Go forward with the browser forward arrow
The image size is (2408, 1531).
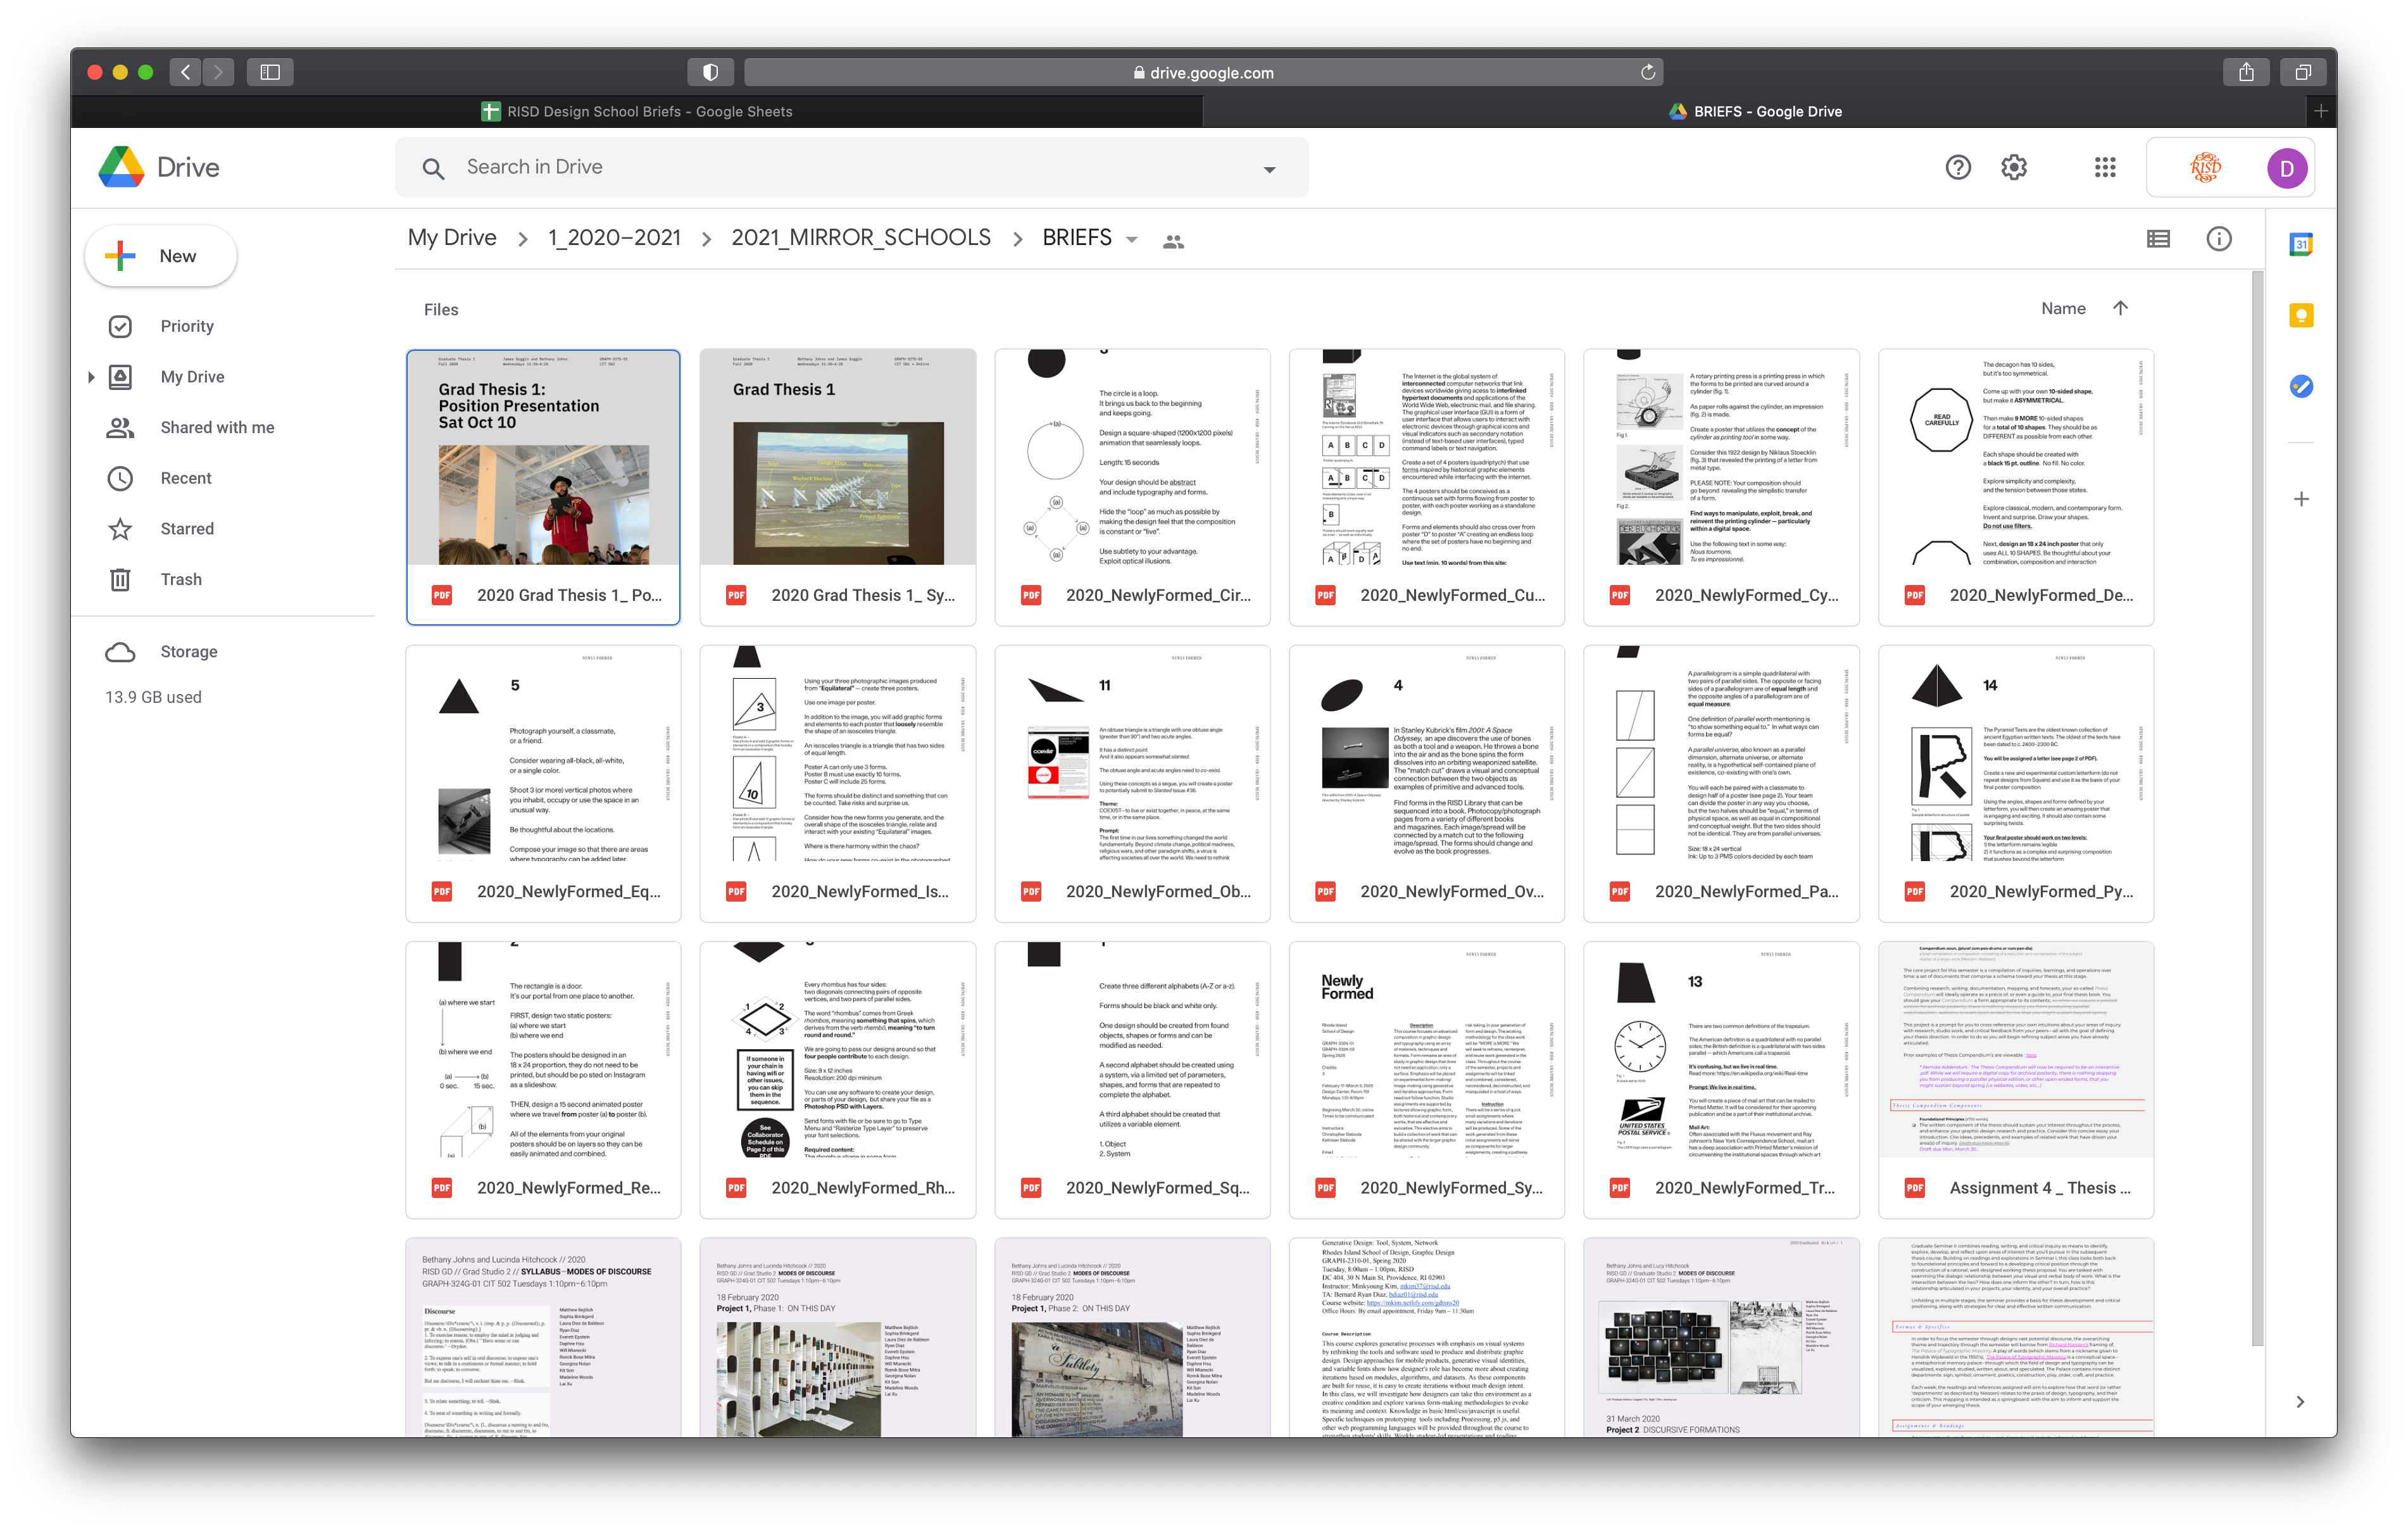tap(218, 72)
